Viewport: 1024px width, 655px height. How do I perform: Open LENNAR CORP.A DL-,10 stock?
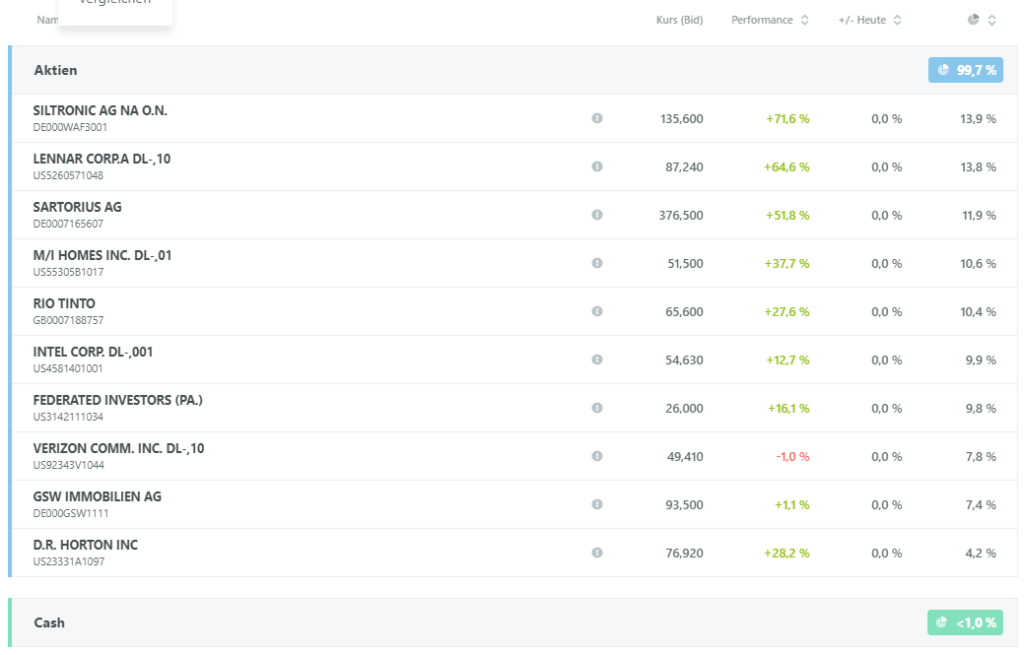tap(102, 159)
